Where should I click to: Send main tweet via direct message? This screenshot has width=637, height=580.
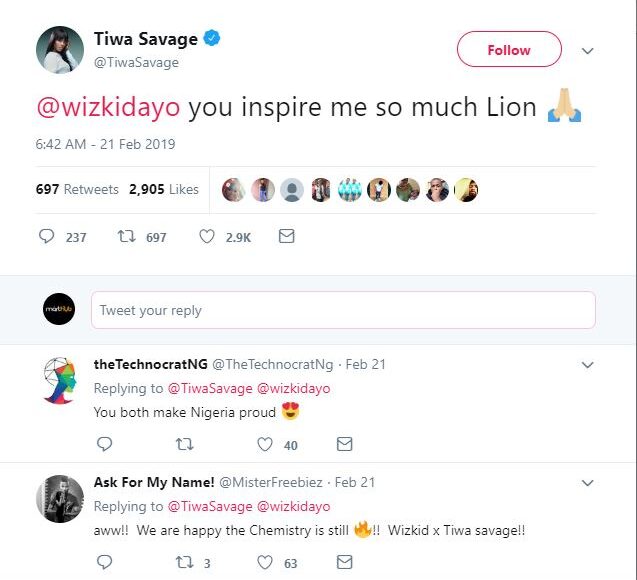point(286,237)
